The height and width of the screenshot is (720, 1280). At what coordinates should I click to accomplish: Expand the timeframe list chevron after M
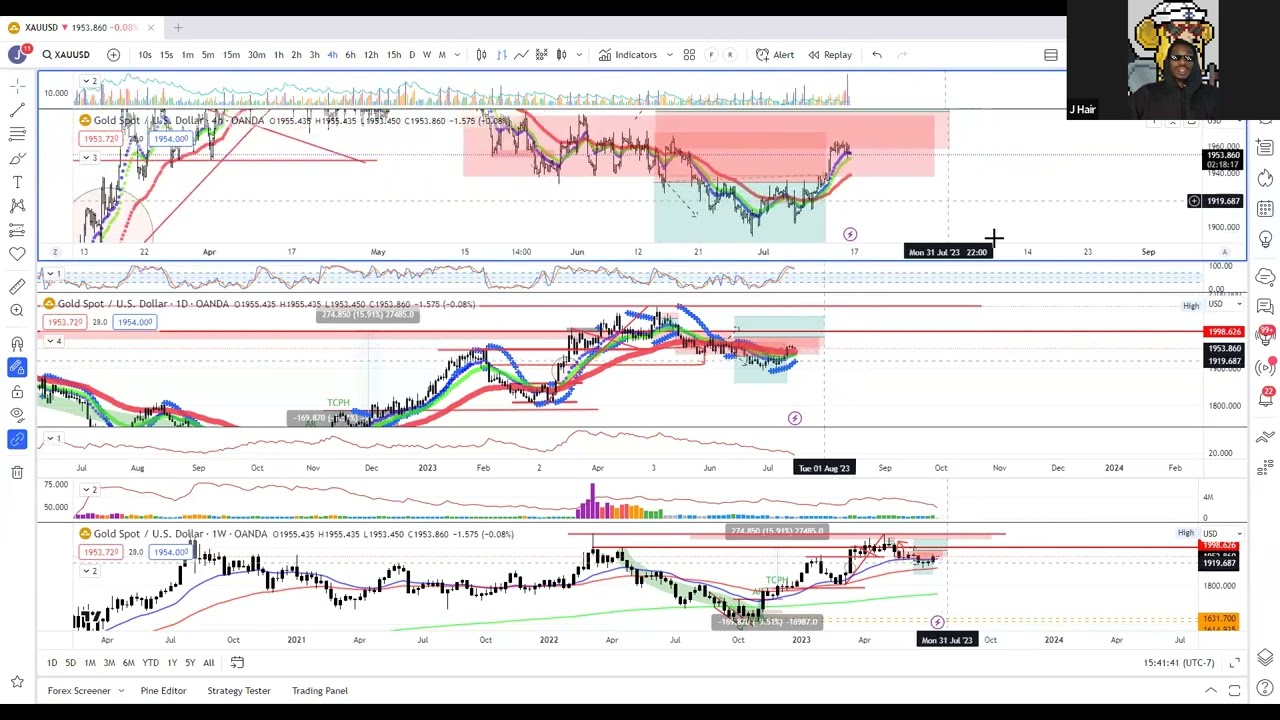458,55
